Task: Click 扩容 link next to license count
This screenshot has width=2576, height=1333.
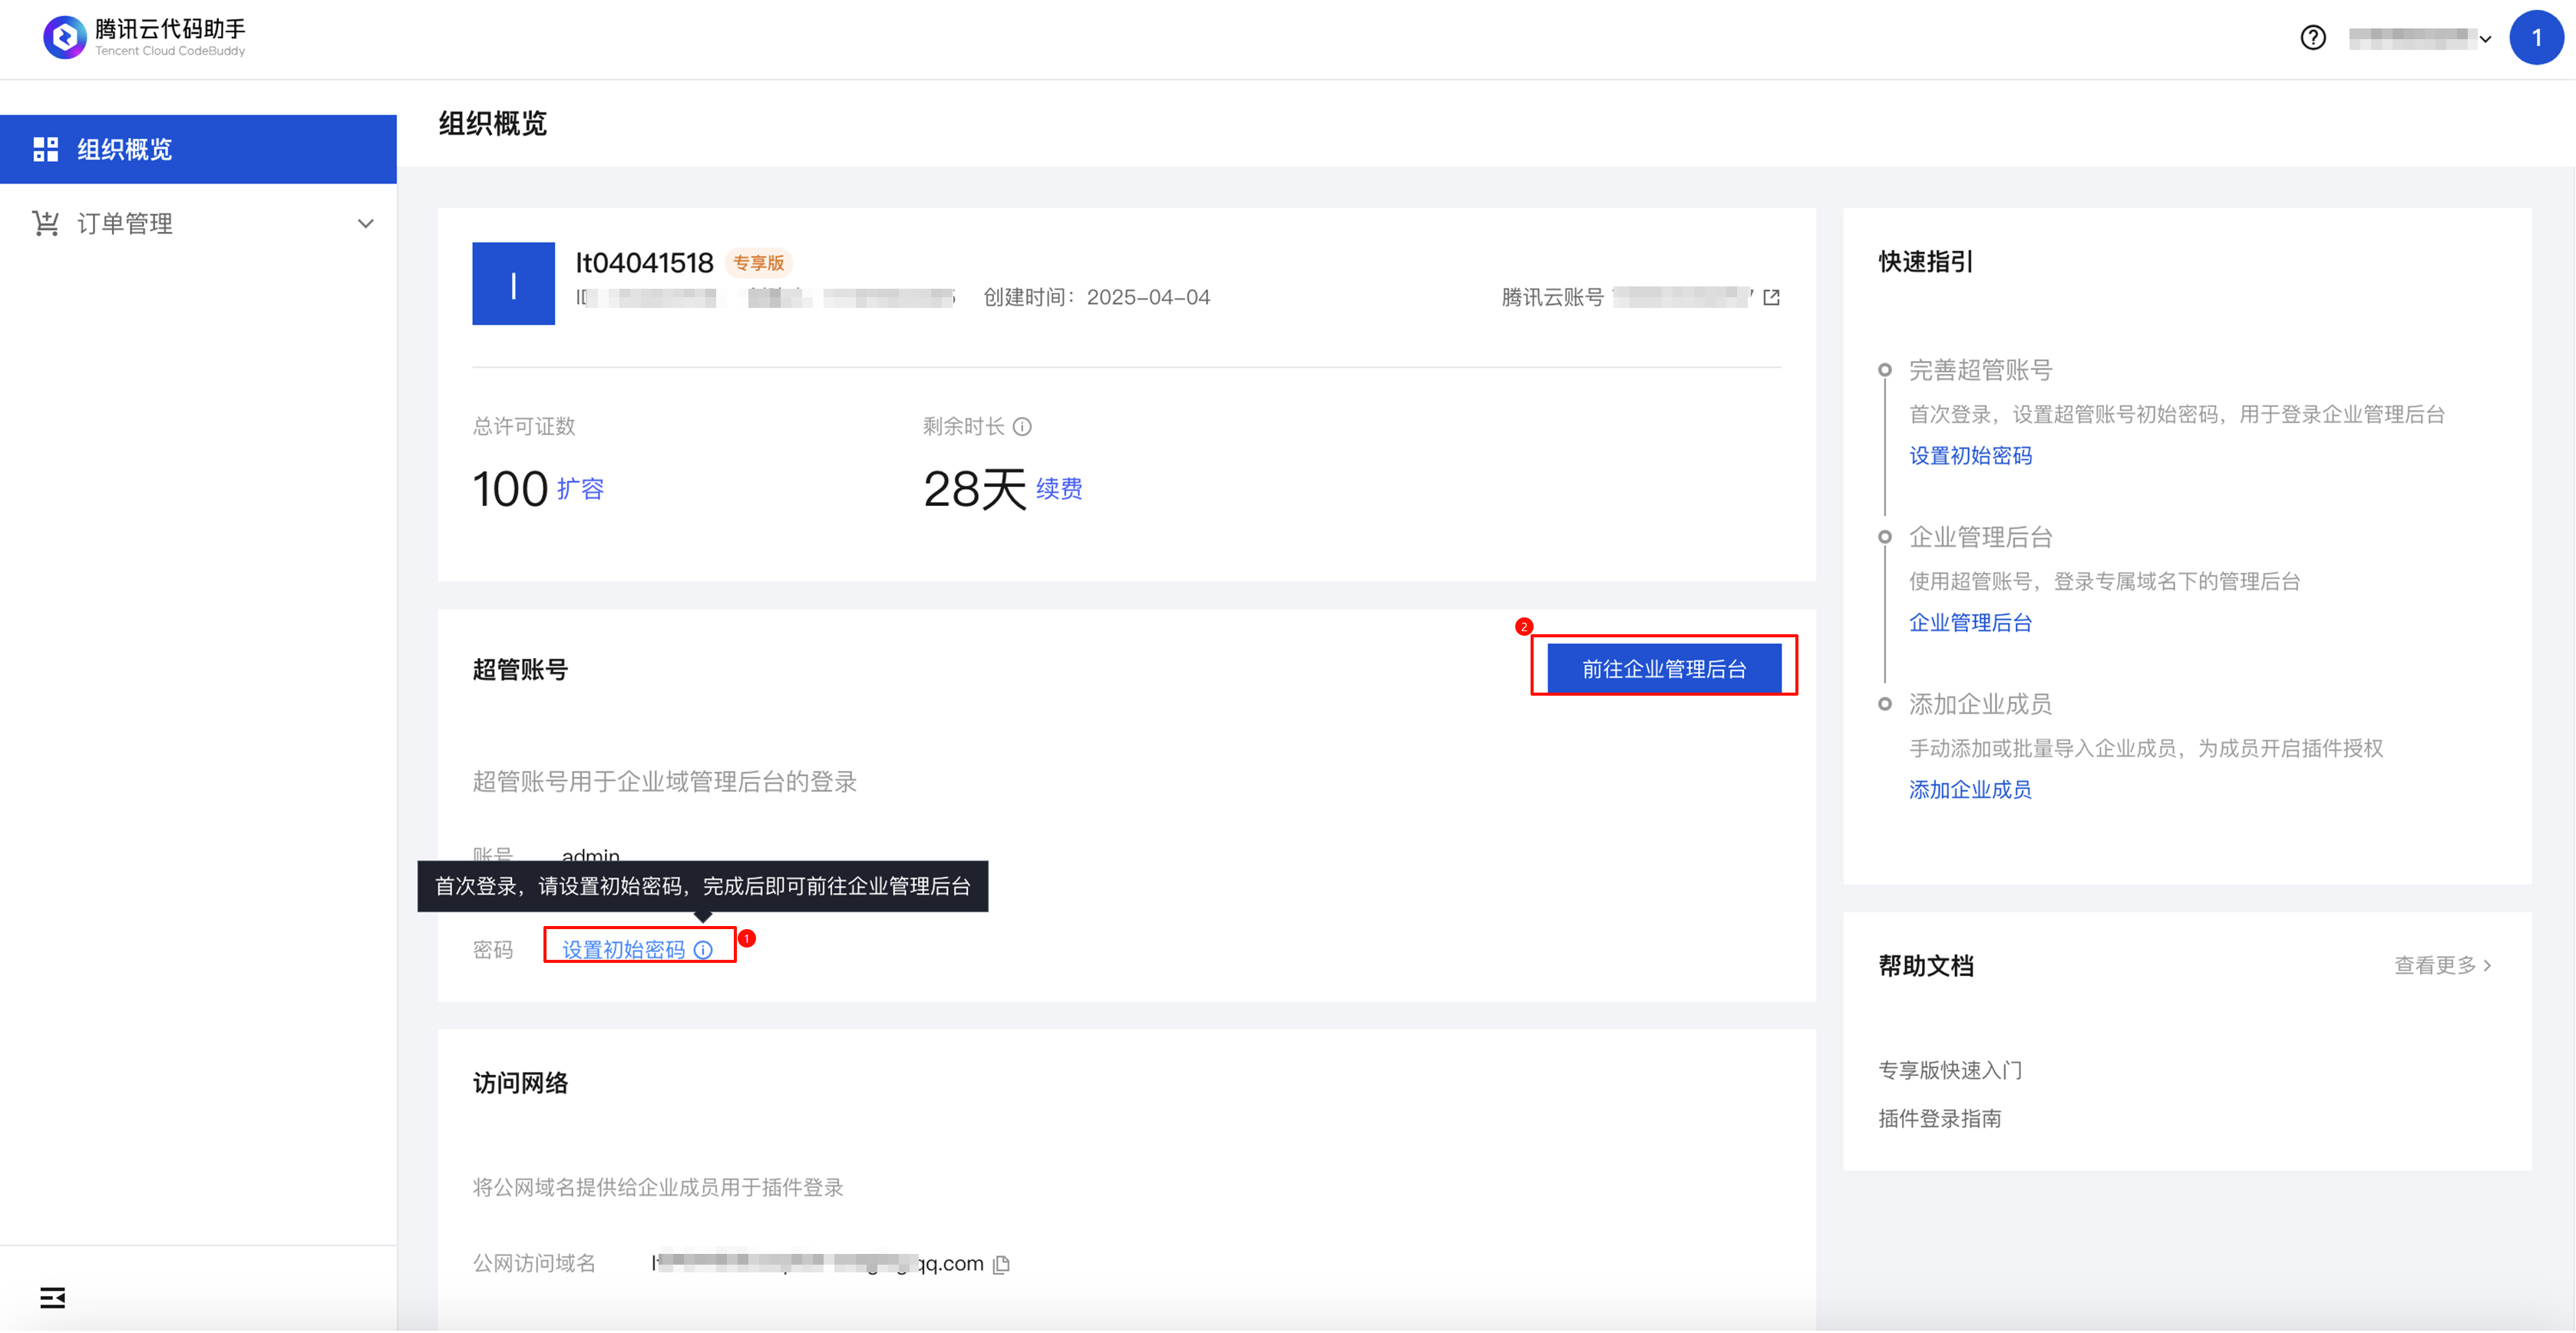Action: [x=580, y=489]
